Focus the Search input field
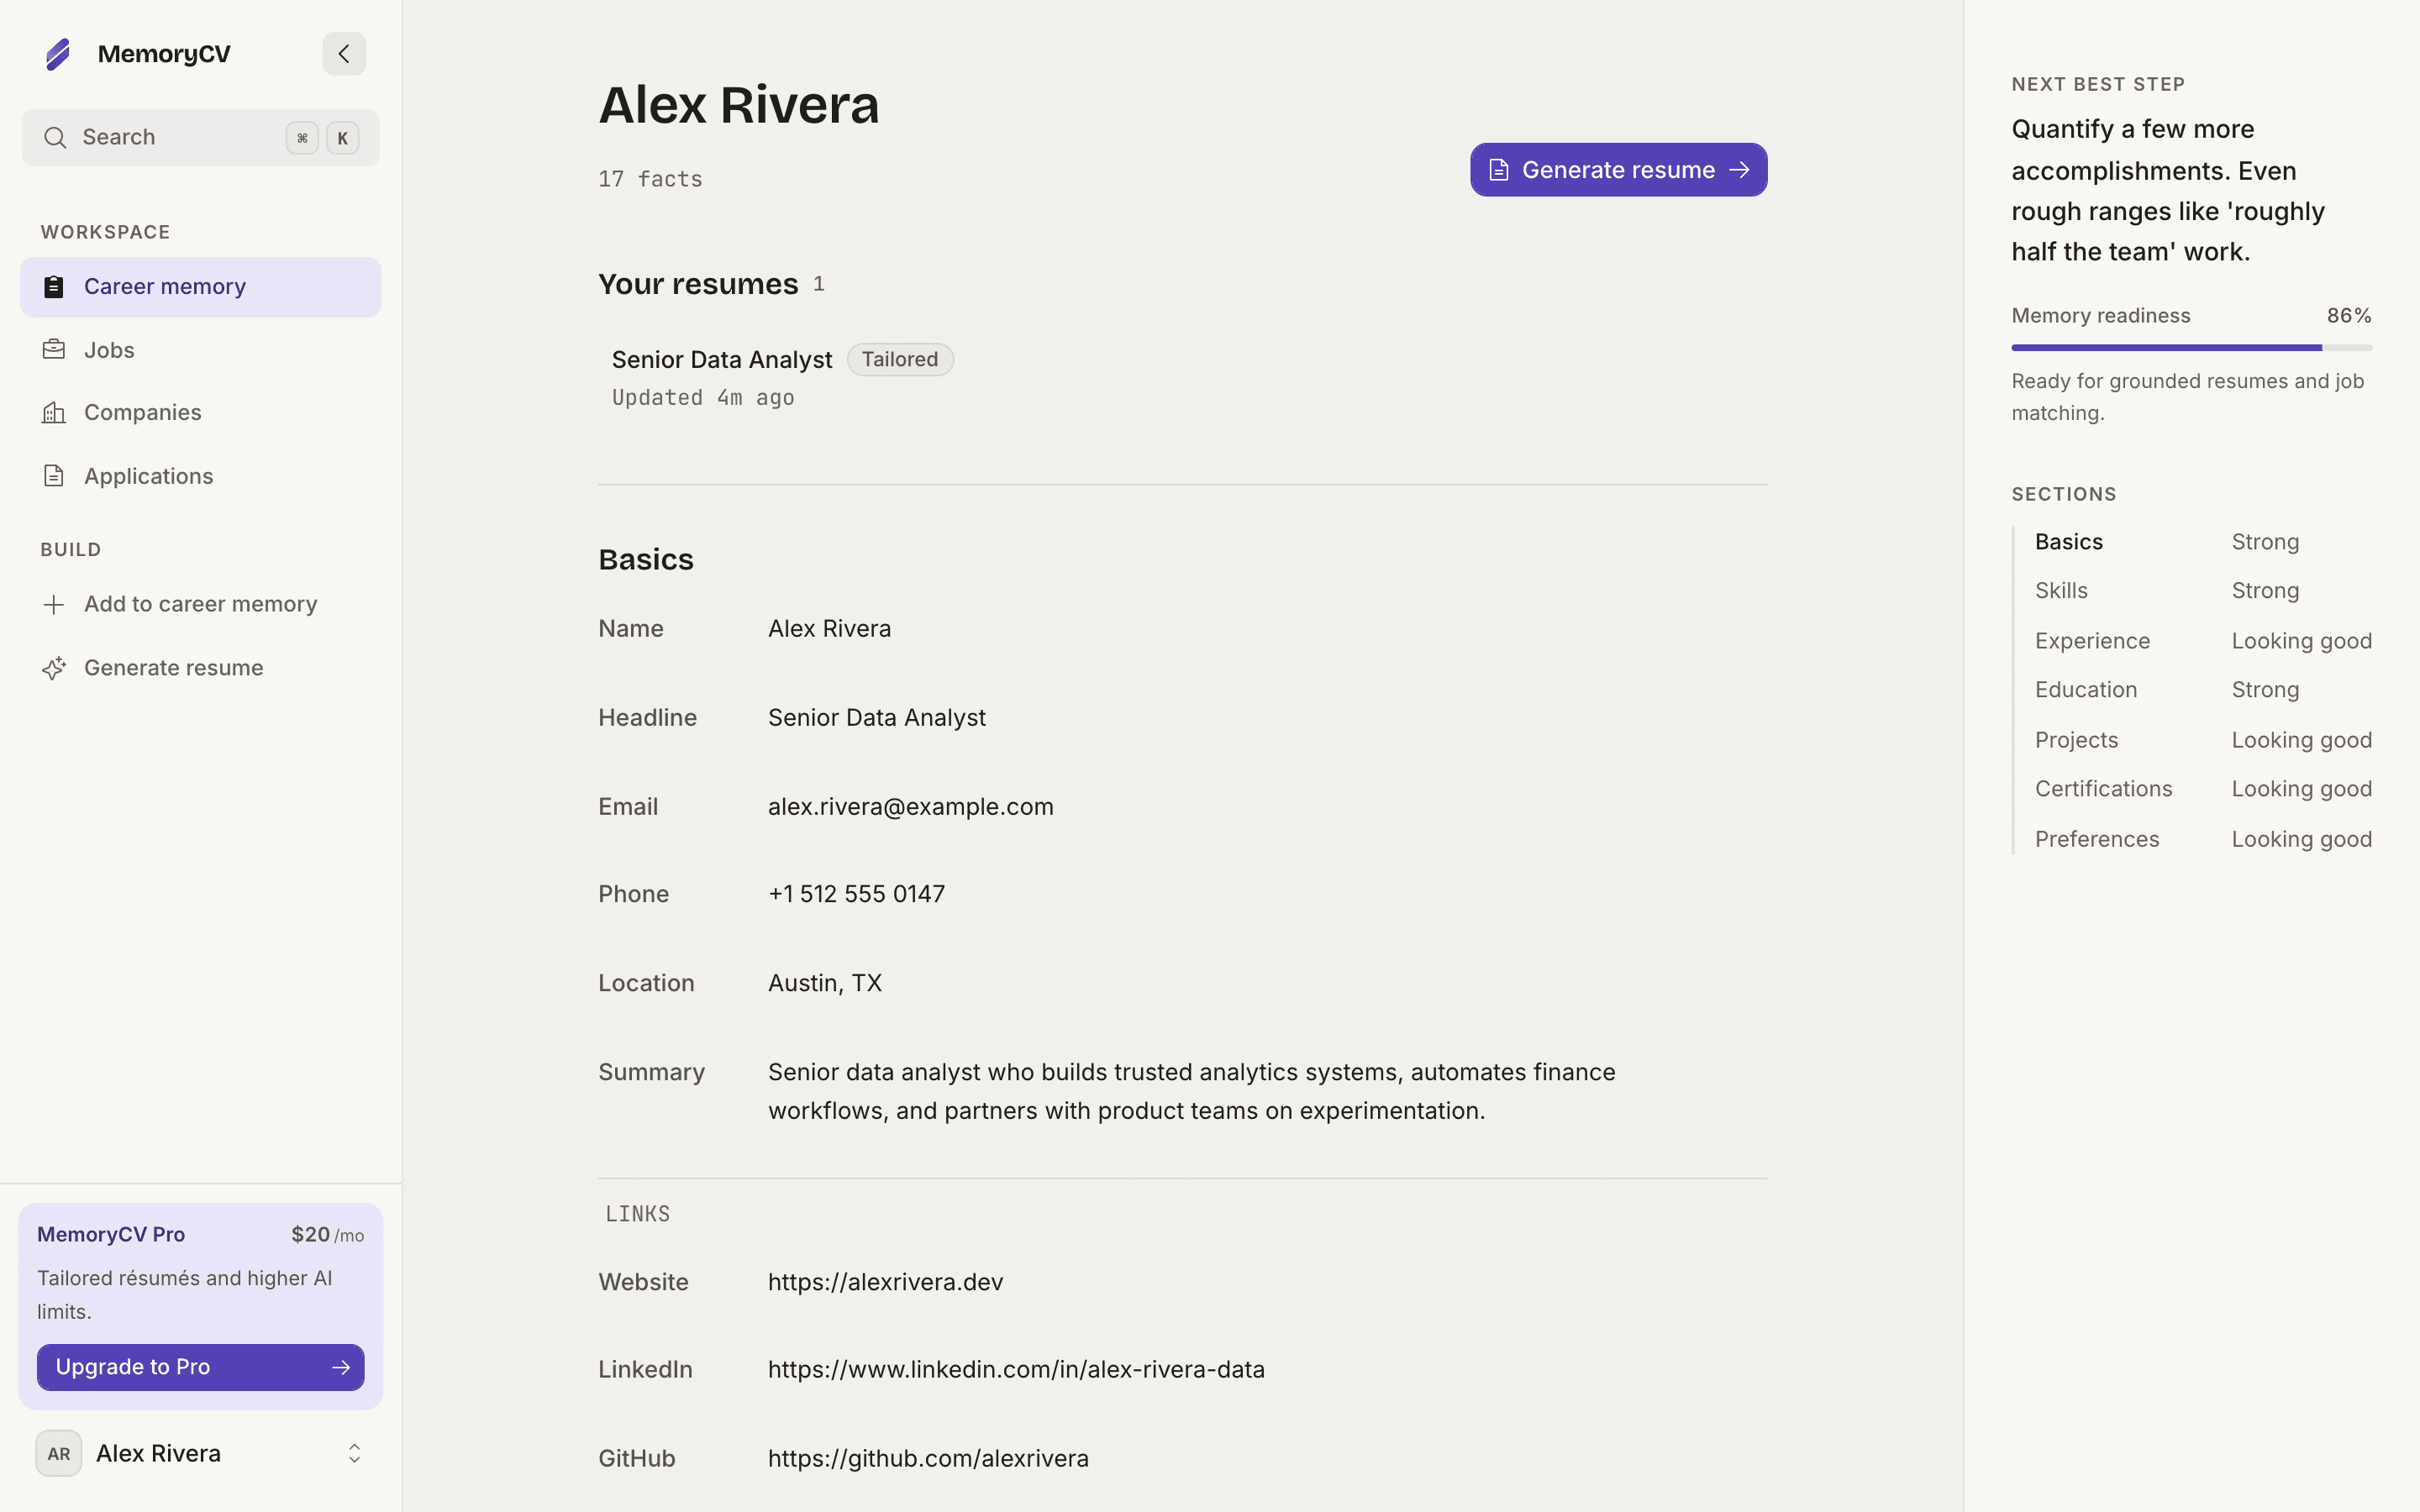This screenshot has height=1512, width=2420. pyautogui.click(x=200, y=138)
